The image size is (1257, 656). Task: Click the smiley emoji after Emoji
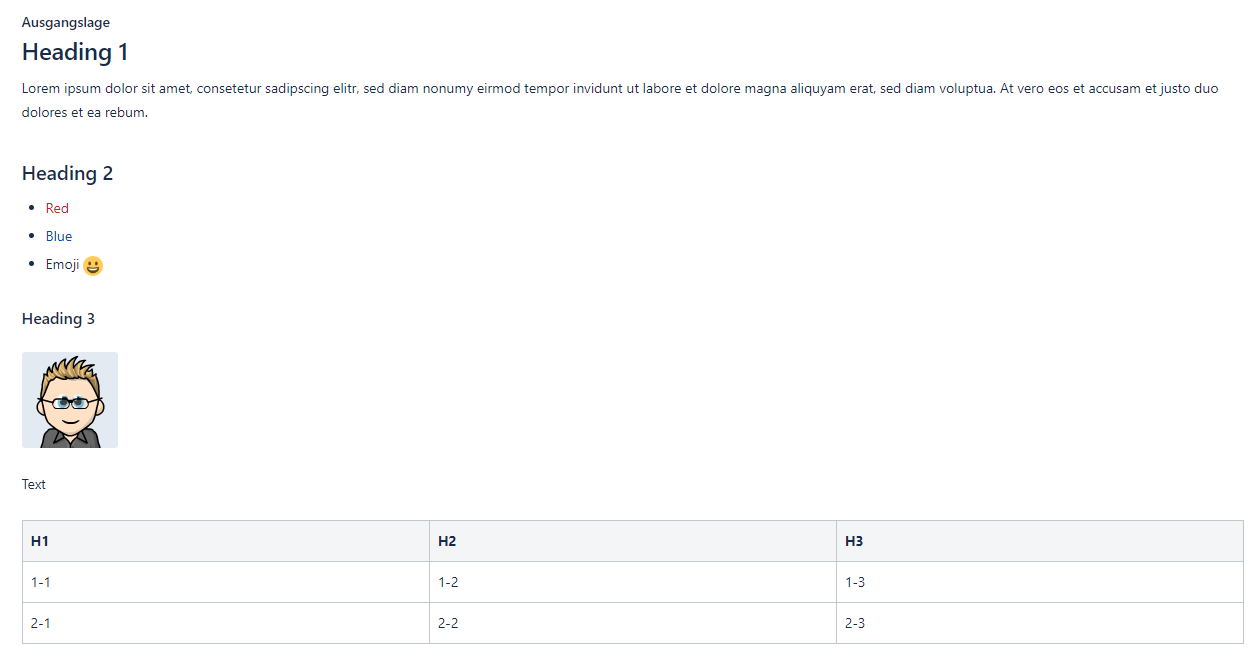pyautogui.click(x=93, y=266)
